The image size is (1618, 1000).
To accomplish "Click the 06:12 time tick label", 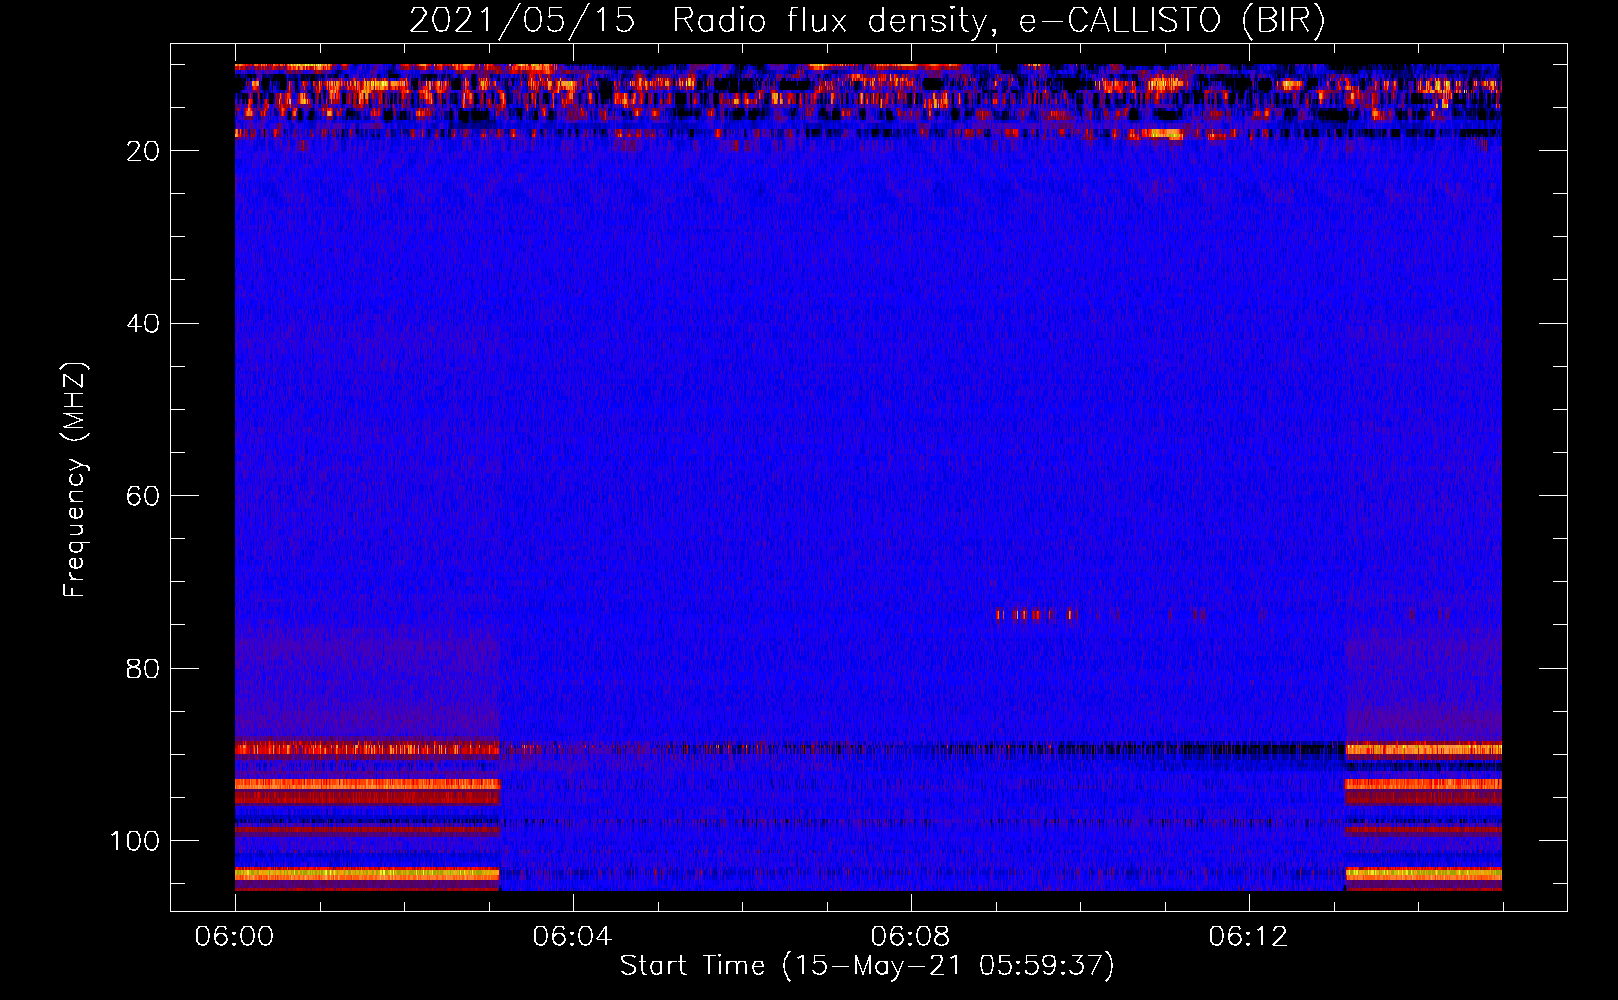I will [x=1248, y=936].
